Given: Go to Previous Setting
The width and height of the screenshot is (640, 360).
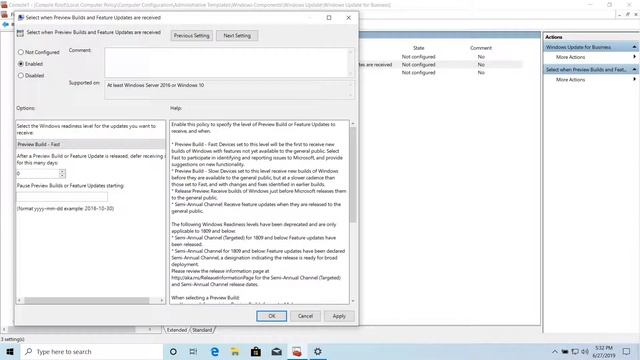Looking at the screenshot, I should pyautogui.click(x=191, y=36).
